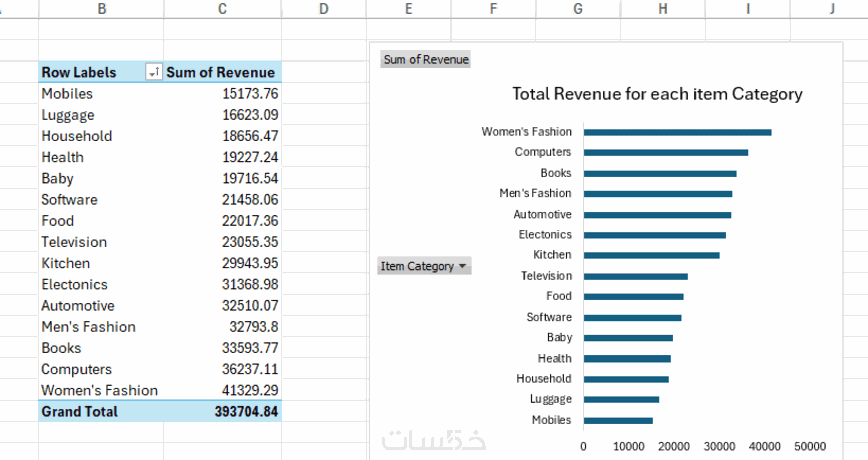This screenshot has width=868, height=460.
Task: Select the Kitchen row label cell
Action: 101,263
